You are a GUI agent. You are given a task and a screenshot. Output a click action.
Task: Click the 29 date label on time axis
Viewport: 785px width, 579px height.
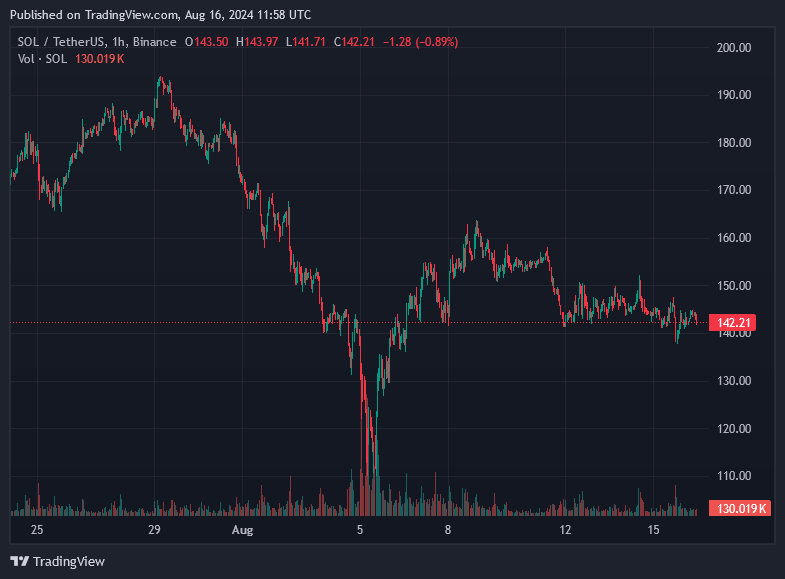tap(154, 529)
